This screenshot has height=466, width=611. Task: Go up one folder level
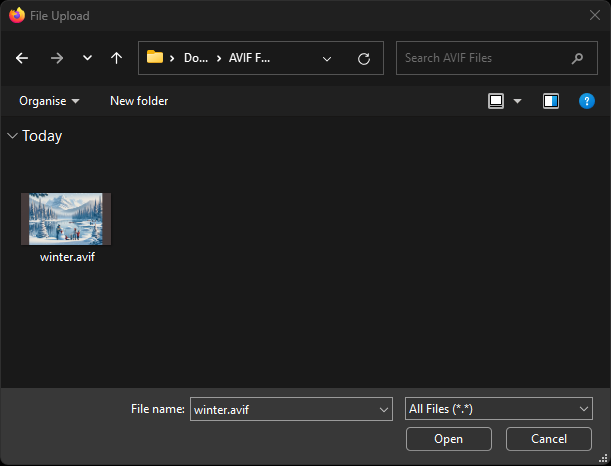click(116, 58)
